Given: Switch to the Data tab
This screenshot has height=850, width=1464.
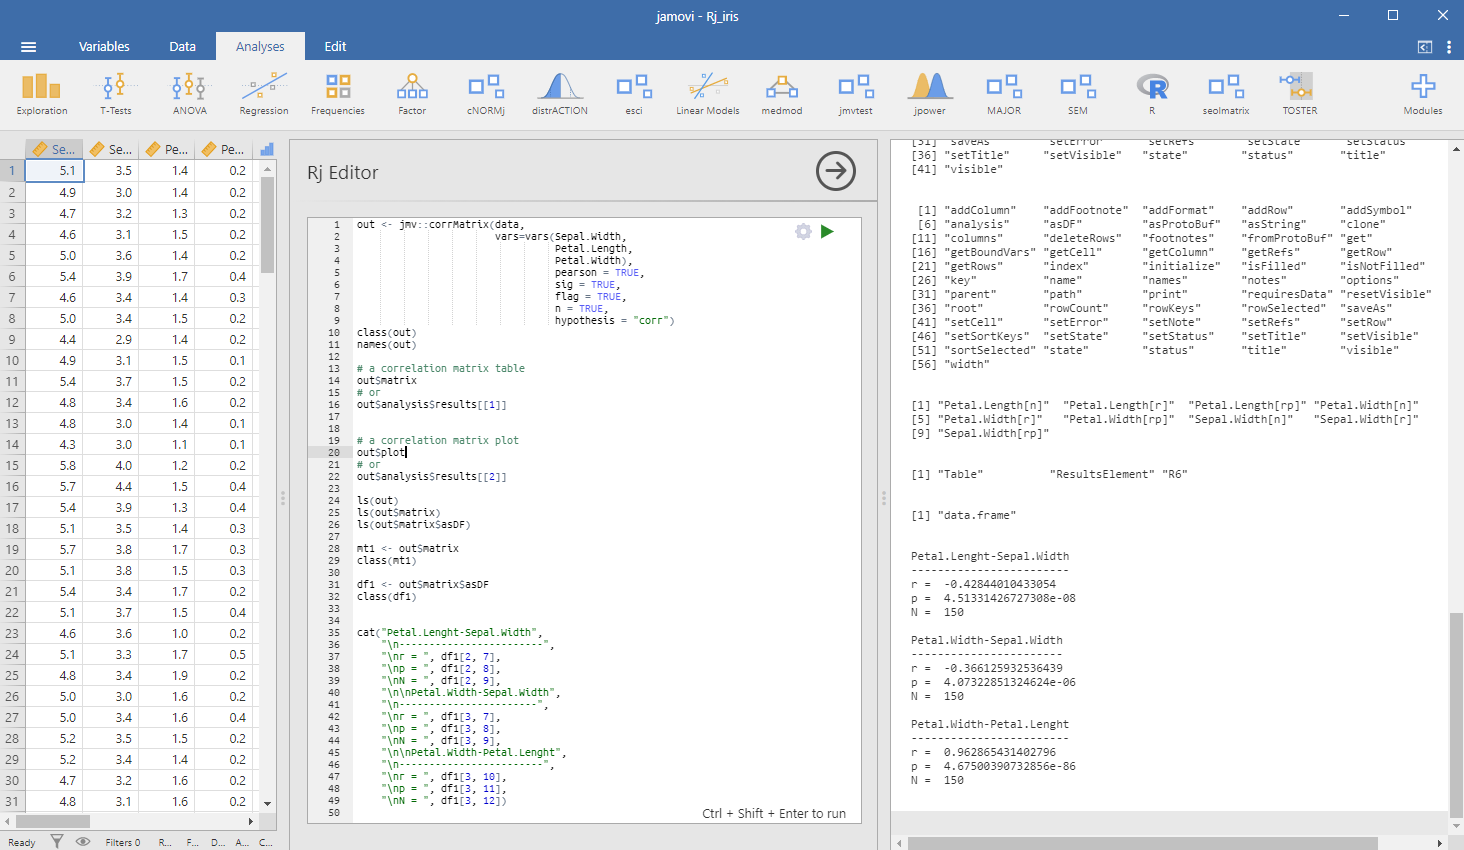Looking at the screenshot, I should click(x=182, y=46).
